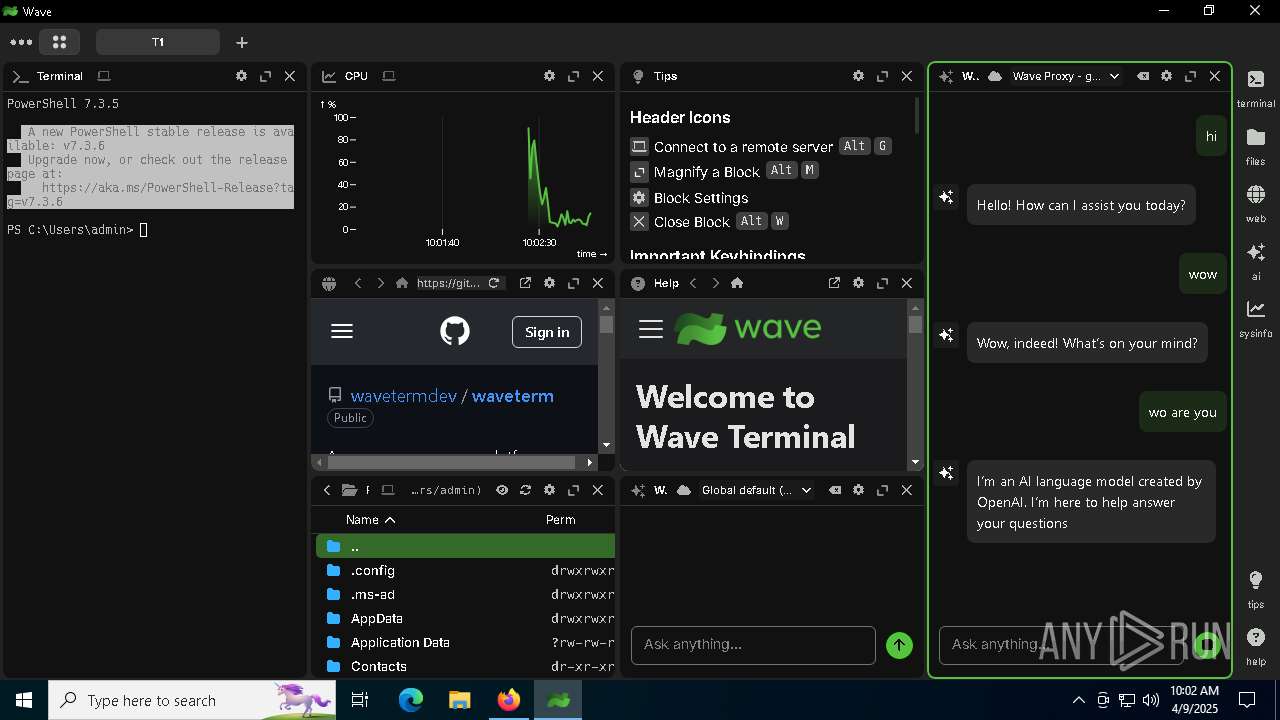1280x720 pixels.
Task: Magnify the Tips block
Action: (x=882, y=76)
